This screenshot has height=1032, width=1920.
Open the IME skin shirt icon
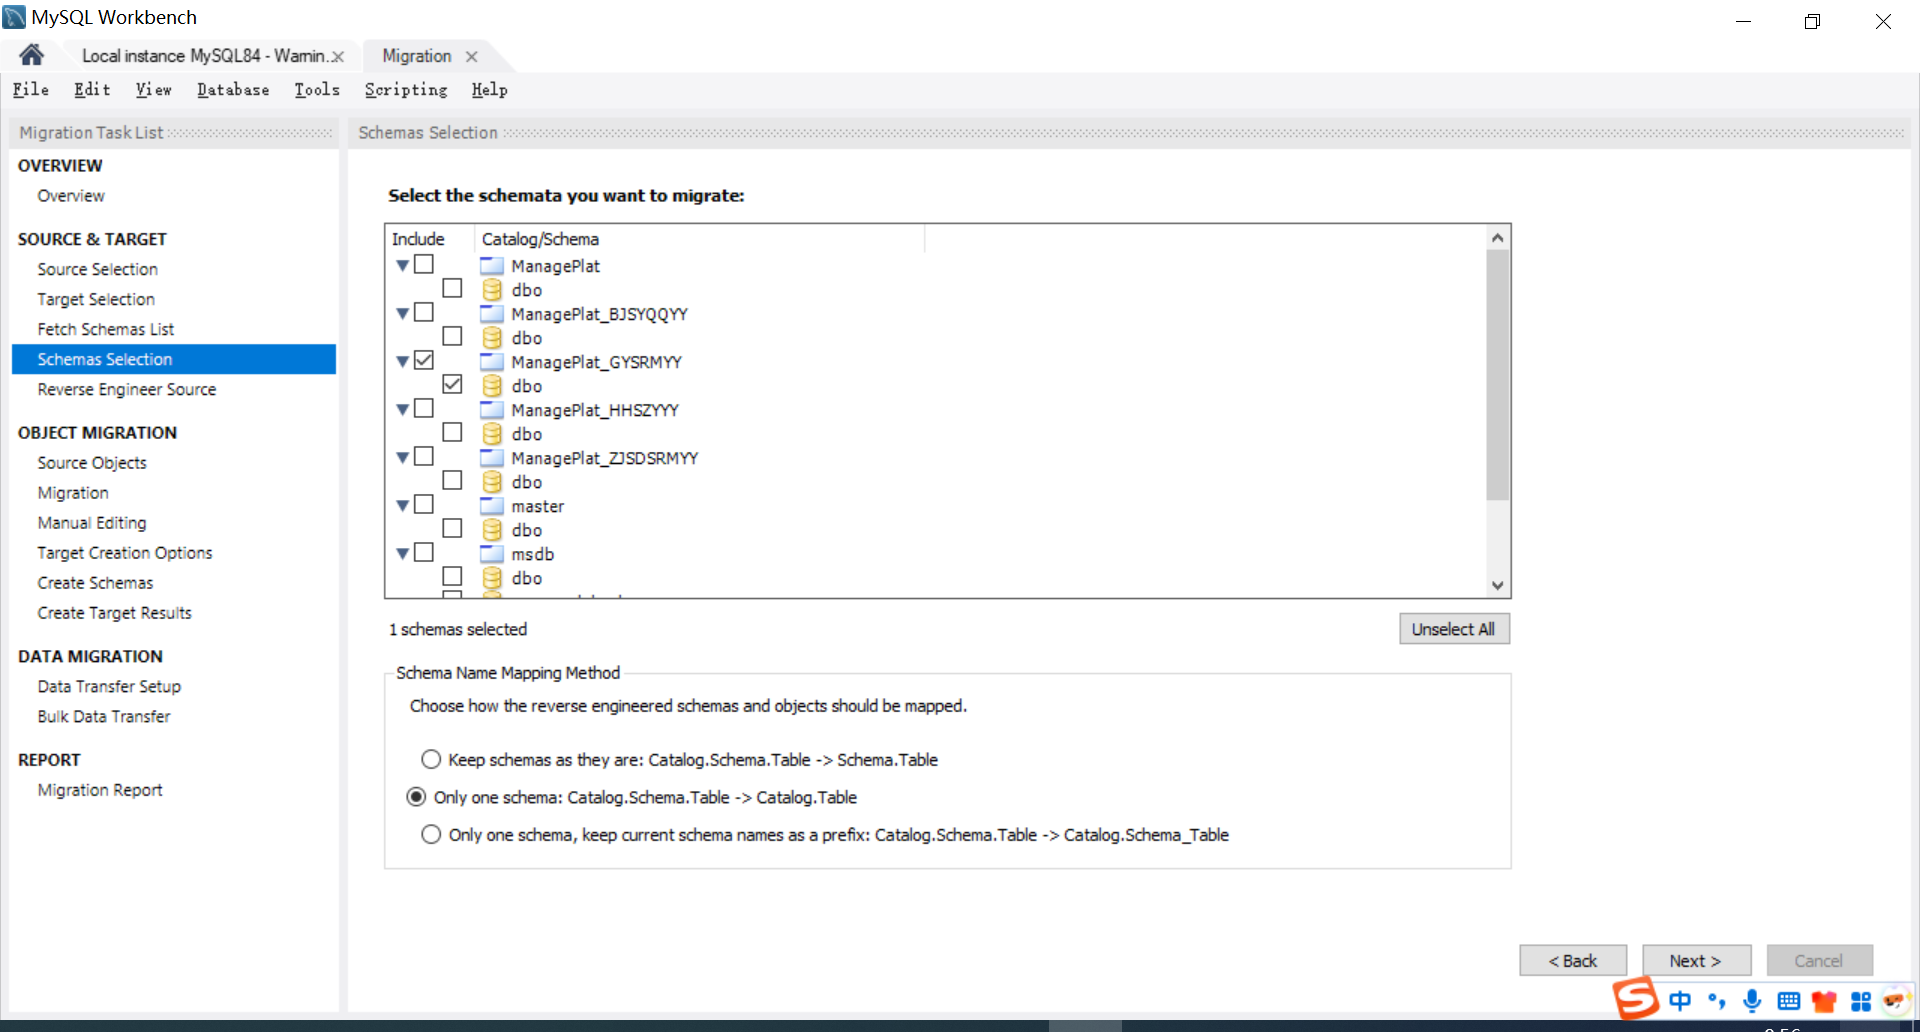1824,1001
